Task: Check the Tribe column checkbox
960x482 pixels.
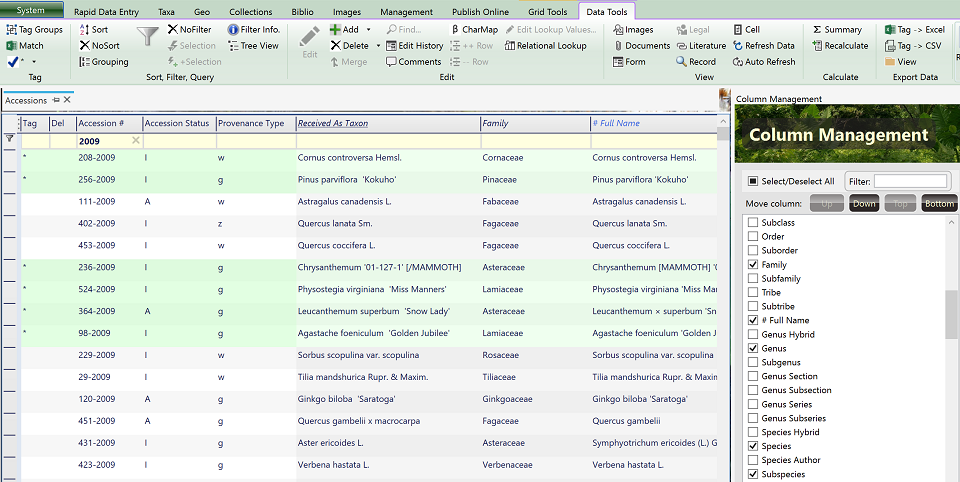Action: [x=753, y=292]
